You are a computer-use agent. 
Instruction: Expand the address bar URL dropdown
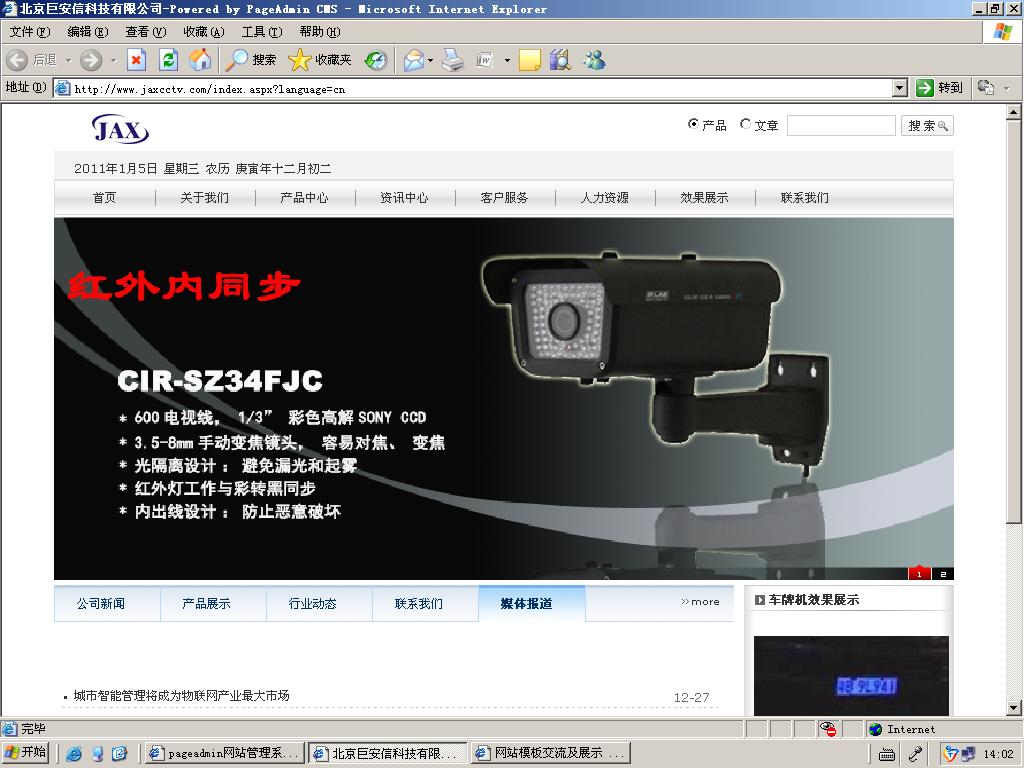[900, 88]
